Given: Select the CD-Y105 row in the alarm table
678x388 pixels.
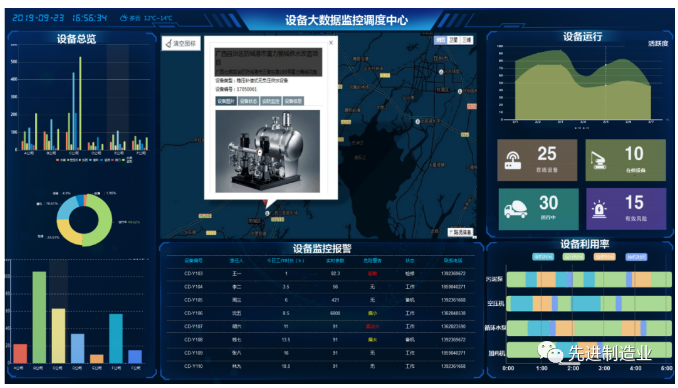Looking at the screenshot, I should (x=321, y=300).
